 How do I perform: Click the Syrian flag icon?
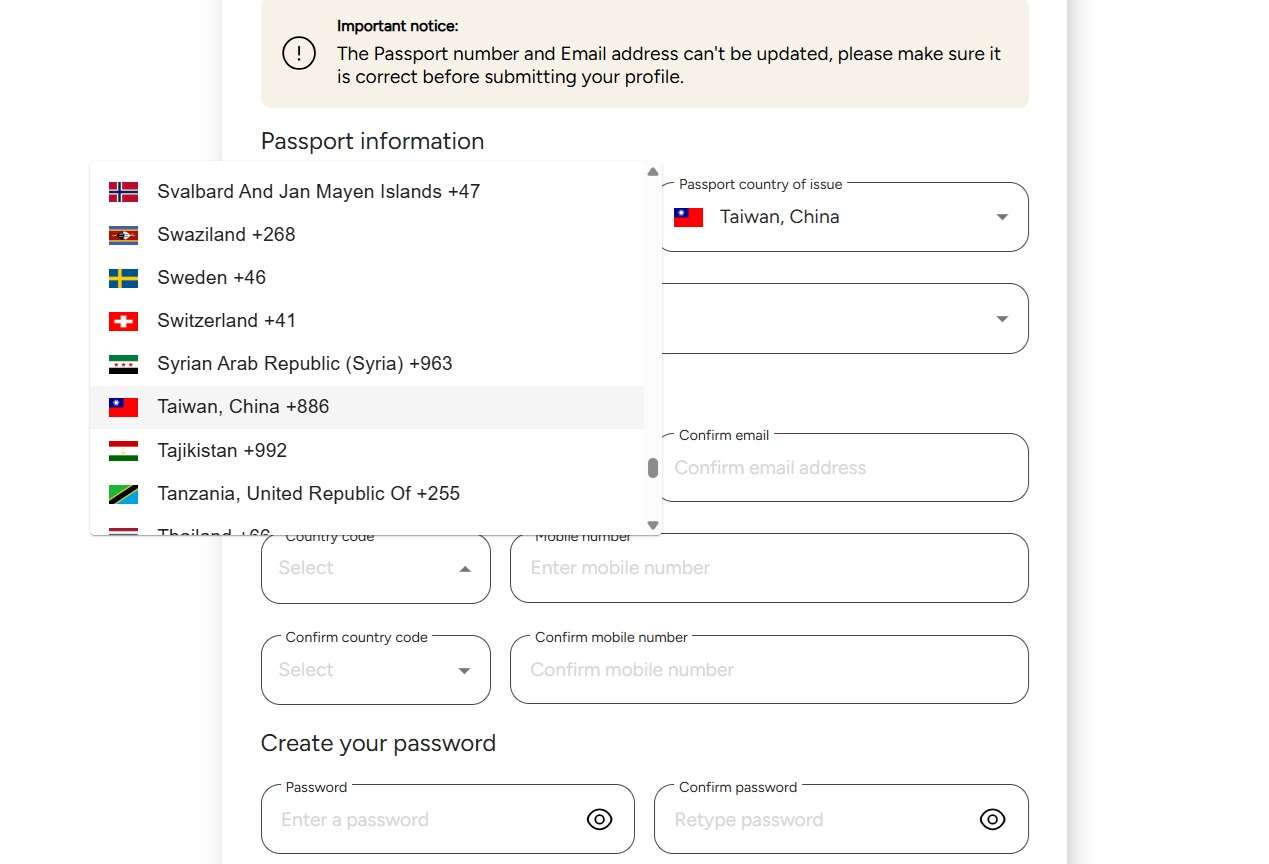123,364
